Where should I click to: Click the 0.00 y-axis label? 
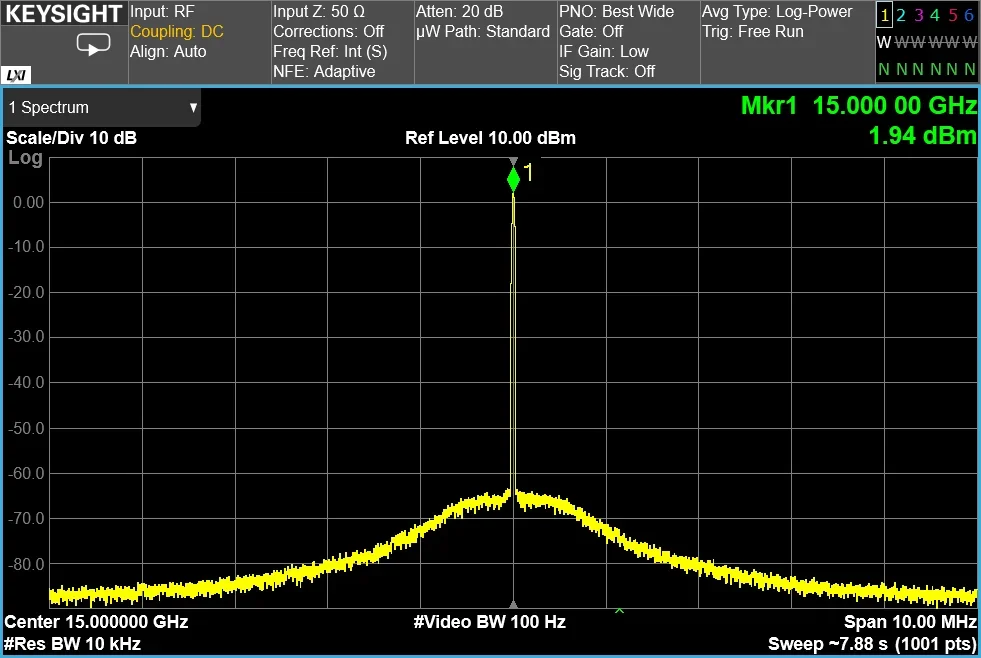[28, 203]
